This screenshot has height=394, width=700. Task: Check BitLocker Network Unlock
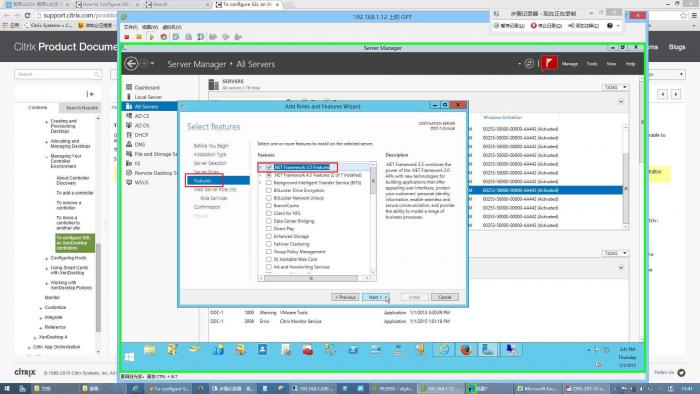coord(269,198)
